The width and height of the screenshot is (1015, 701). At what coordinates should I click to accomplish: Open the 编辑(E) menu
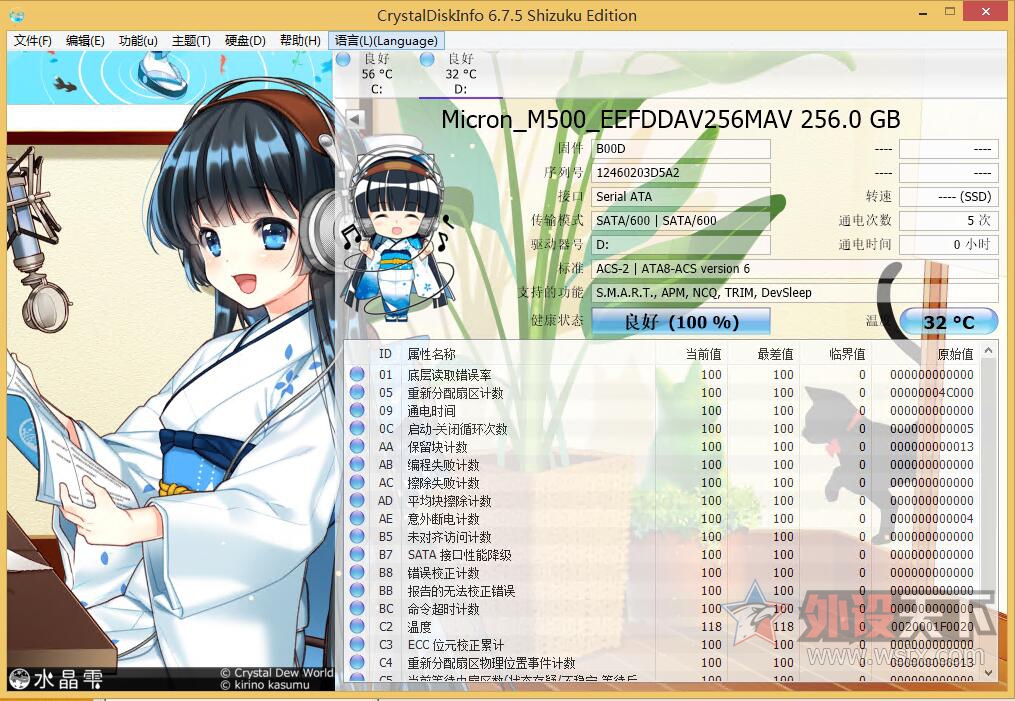85,41
